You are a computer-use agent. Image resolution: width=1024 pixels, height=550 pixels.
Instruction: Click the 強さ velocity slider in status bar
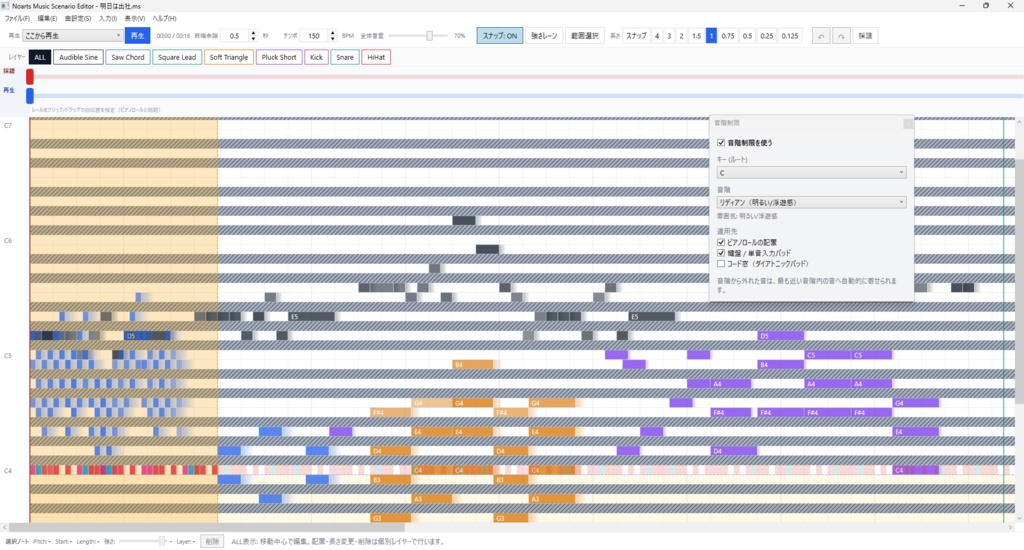[x=142, y=542]
